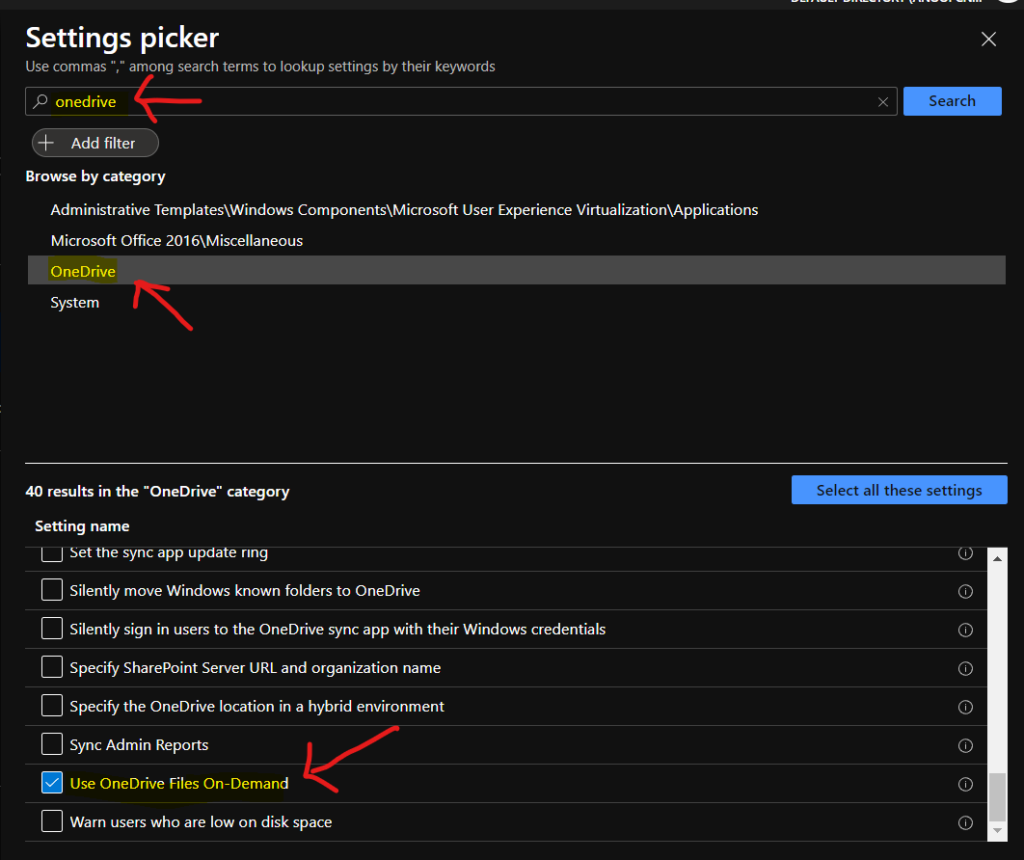Select the System category

click(75, 302)
